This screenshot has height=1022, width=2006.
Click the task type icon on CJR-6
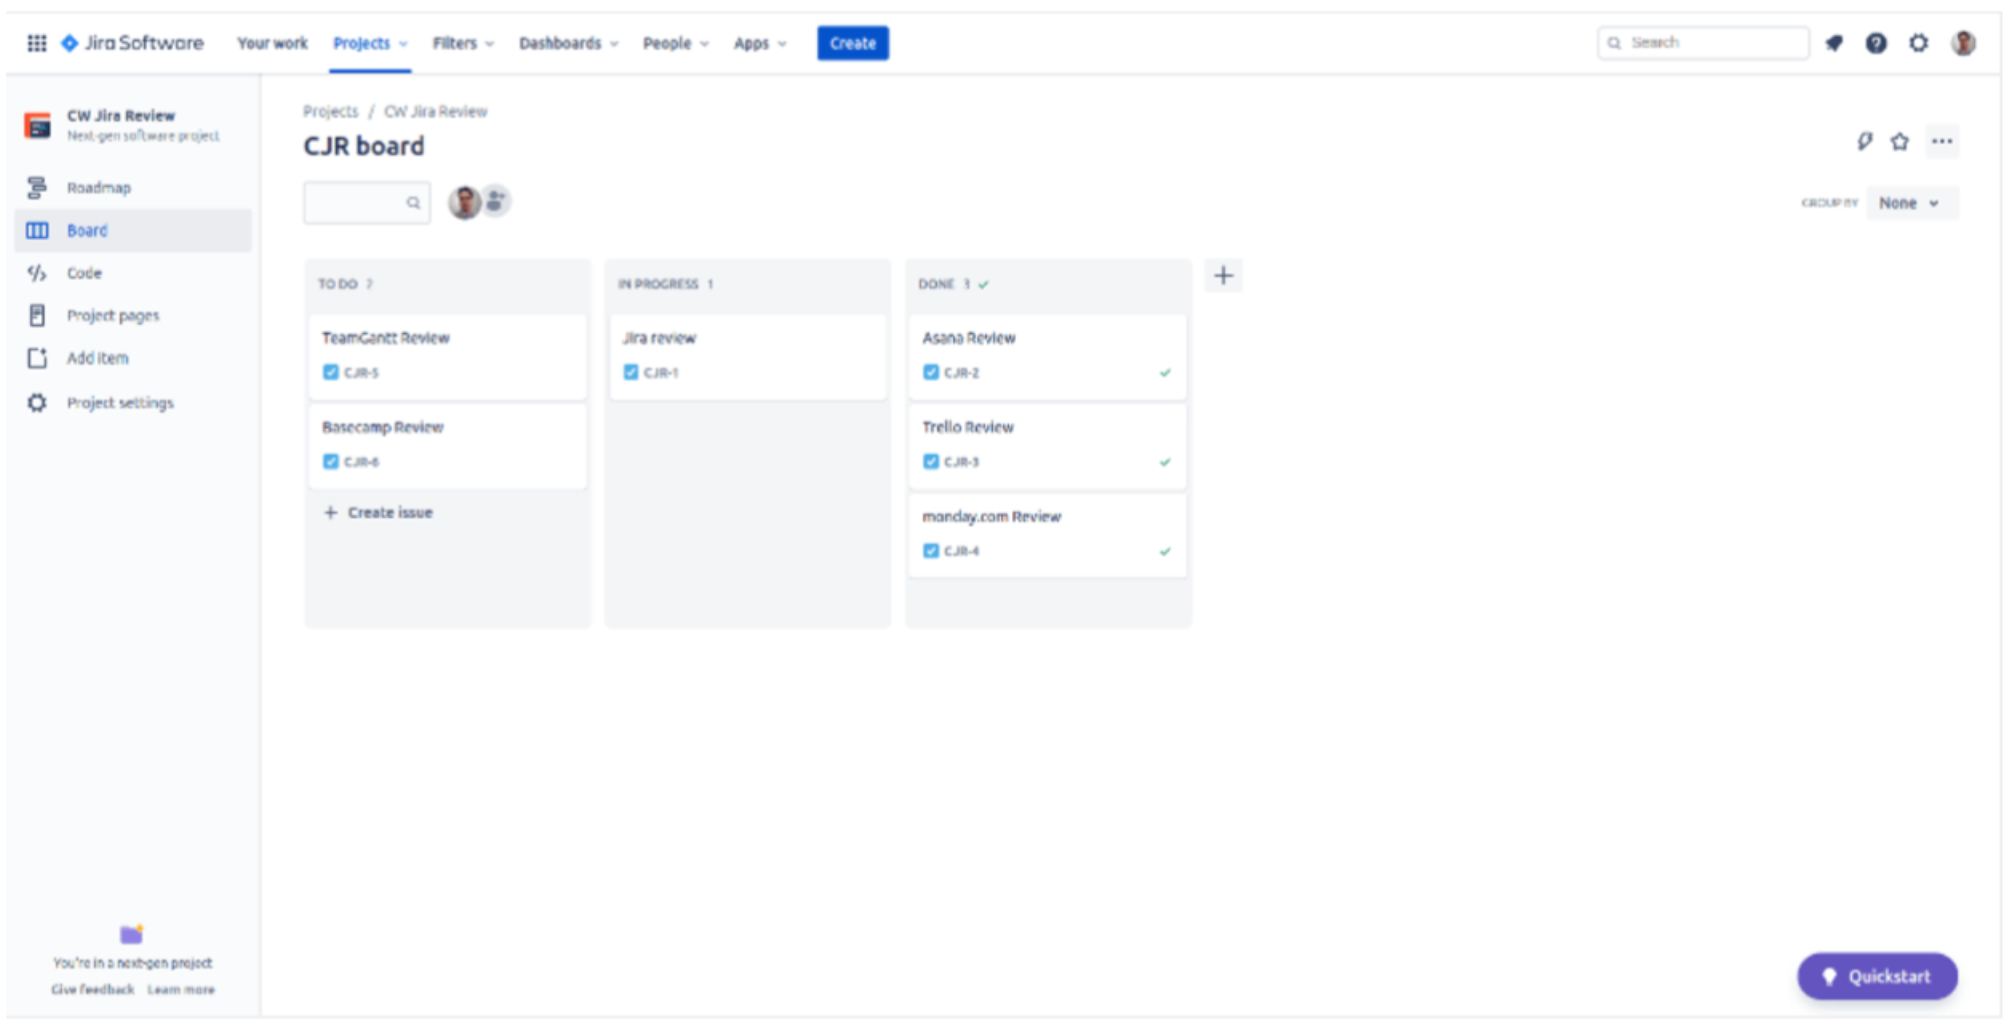coord(331,461)
